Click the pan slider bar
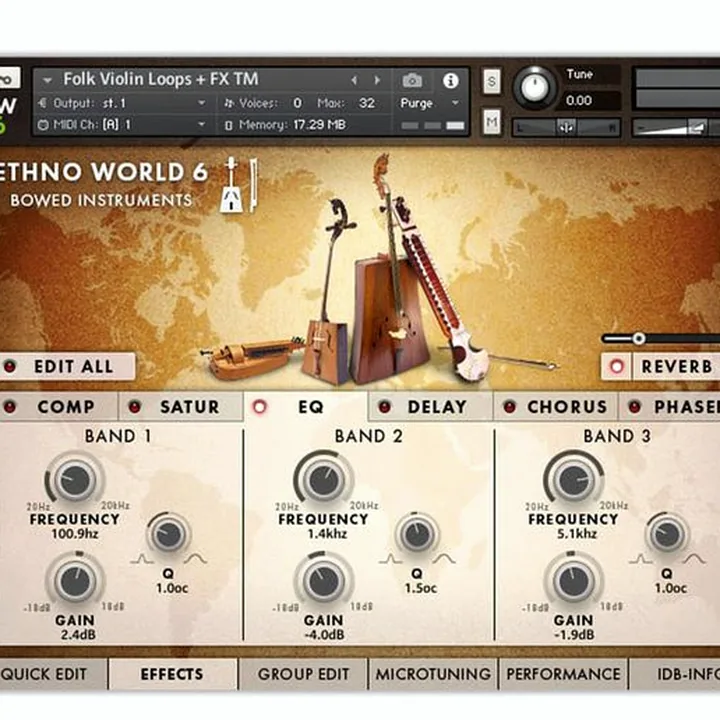Screen dimensions: 720x720 pos(566,127)
